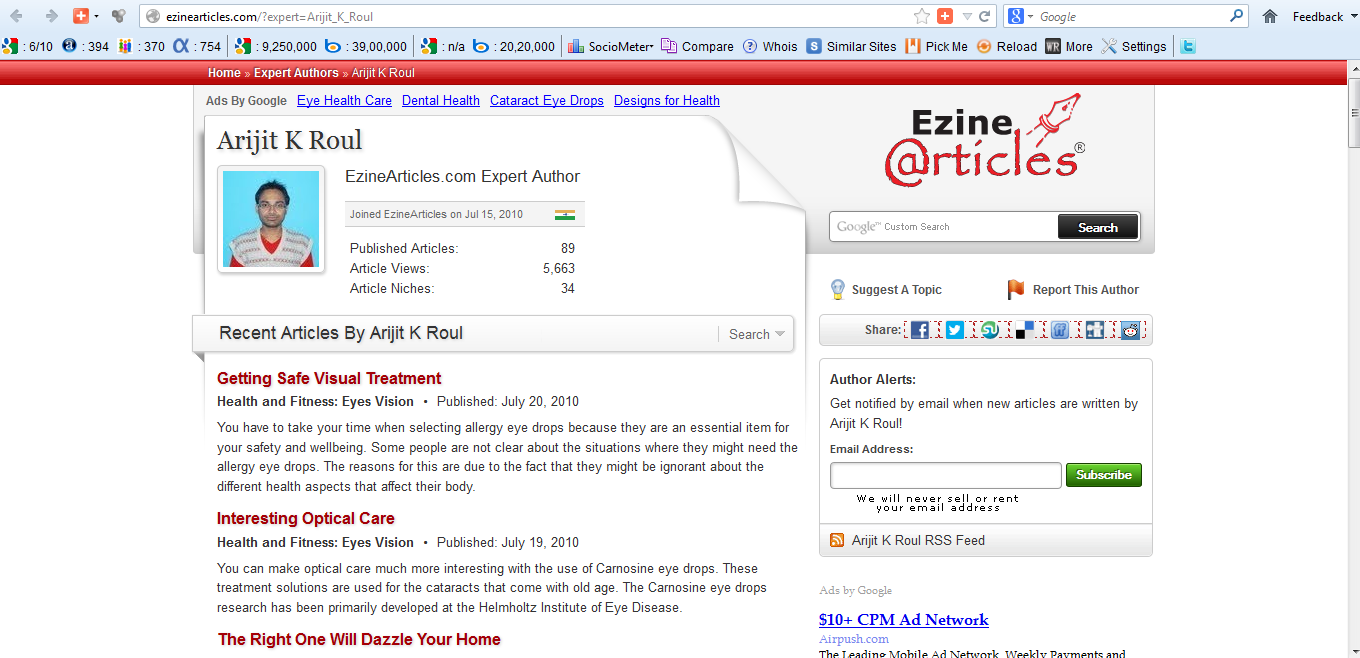Open article Getting Safe Visual Treatment

click(329, 378)
